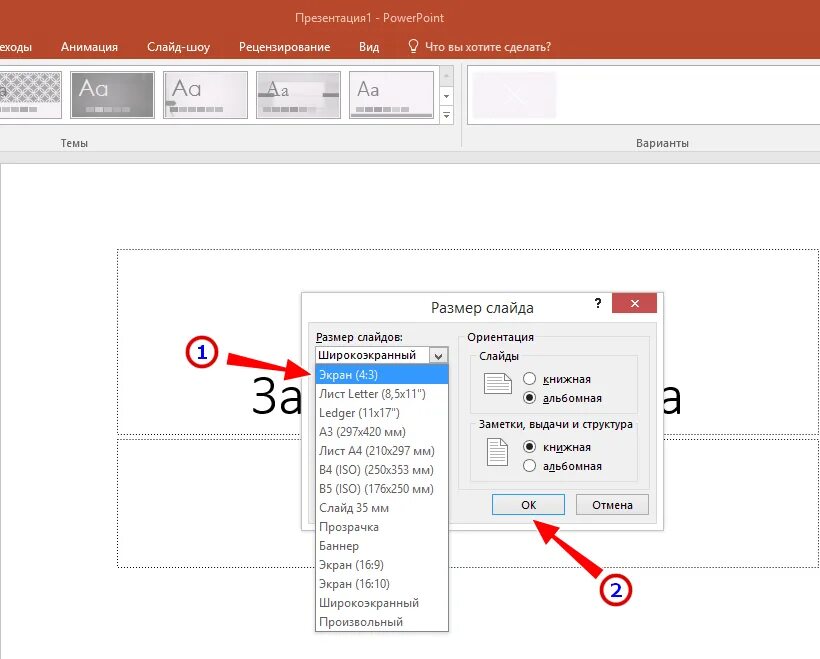Select the dark gray gradient theme thumbnail

tap(112, 95)
